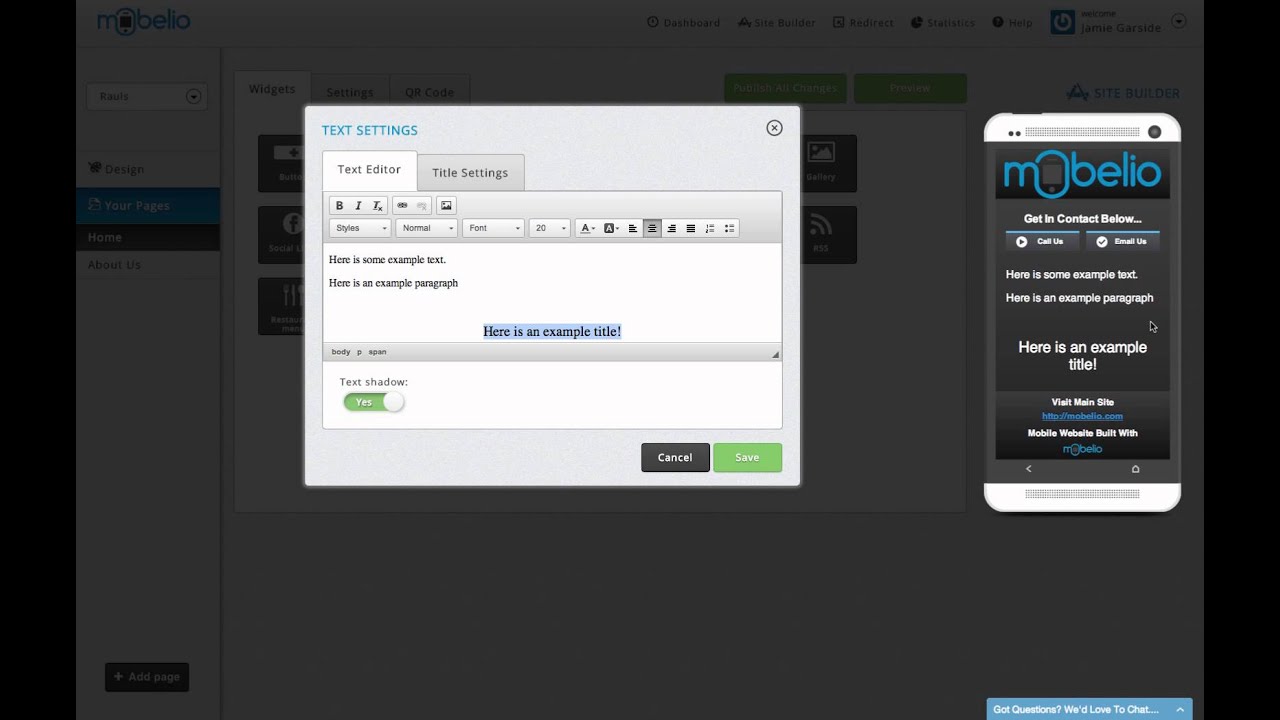
Task: Open the background color picker dropdown
Action: coord(611,228)
